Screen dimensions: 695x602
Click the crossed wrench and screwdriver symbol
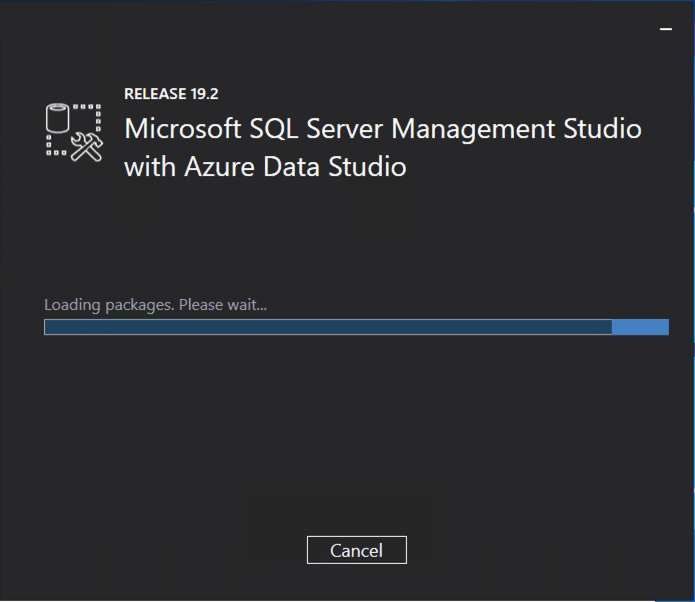coord(88,146)
